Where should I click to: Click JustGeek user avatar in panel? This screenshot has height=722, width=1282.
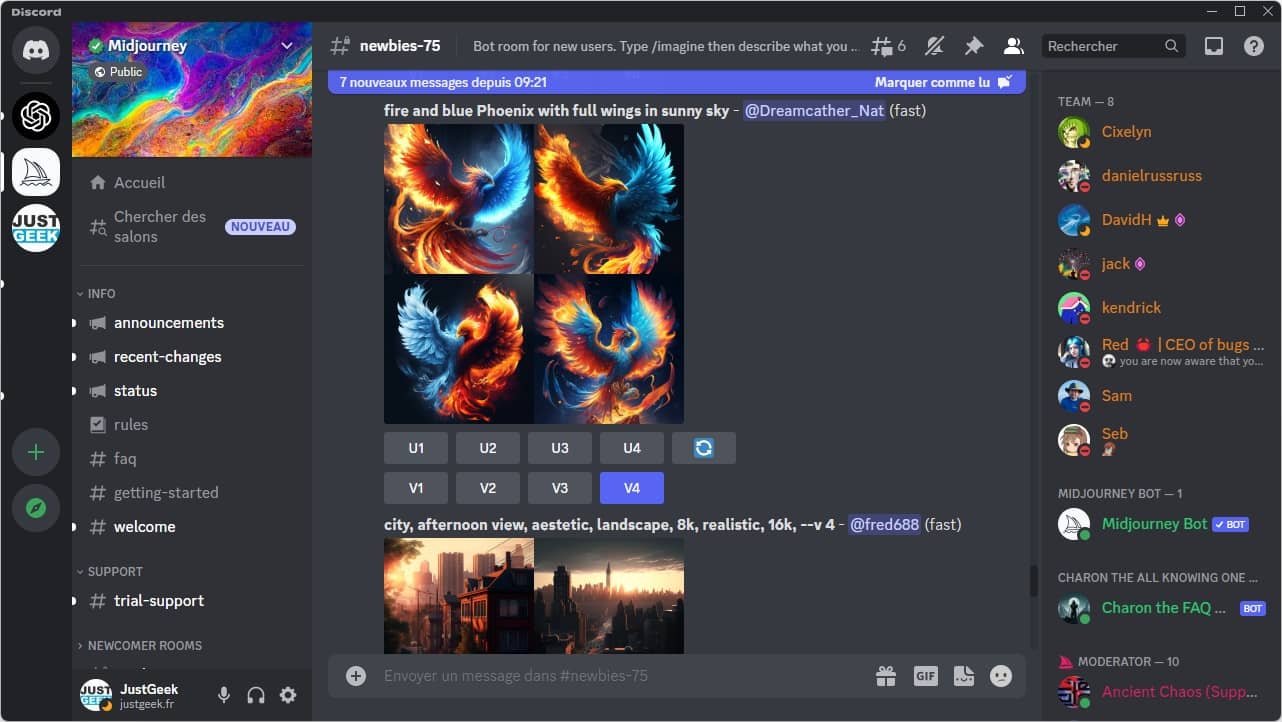tap(96, 695)
